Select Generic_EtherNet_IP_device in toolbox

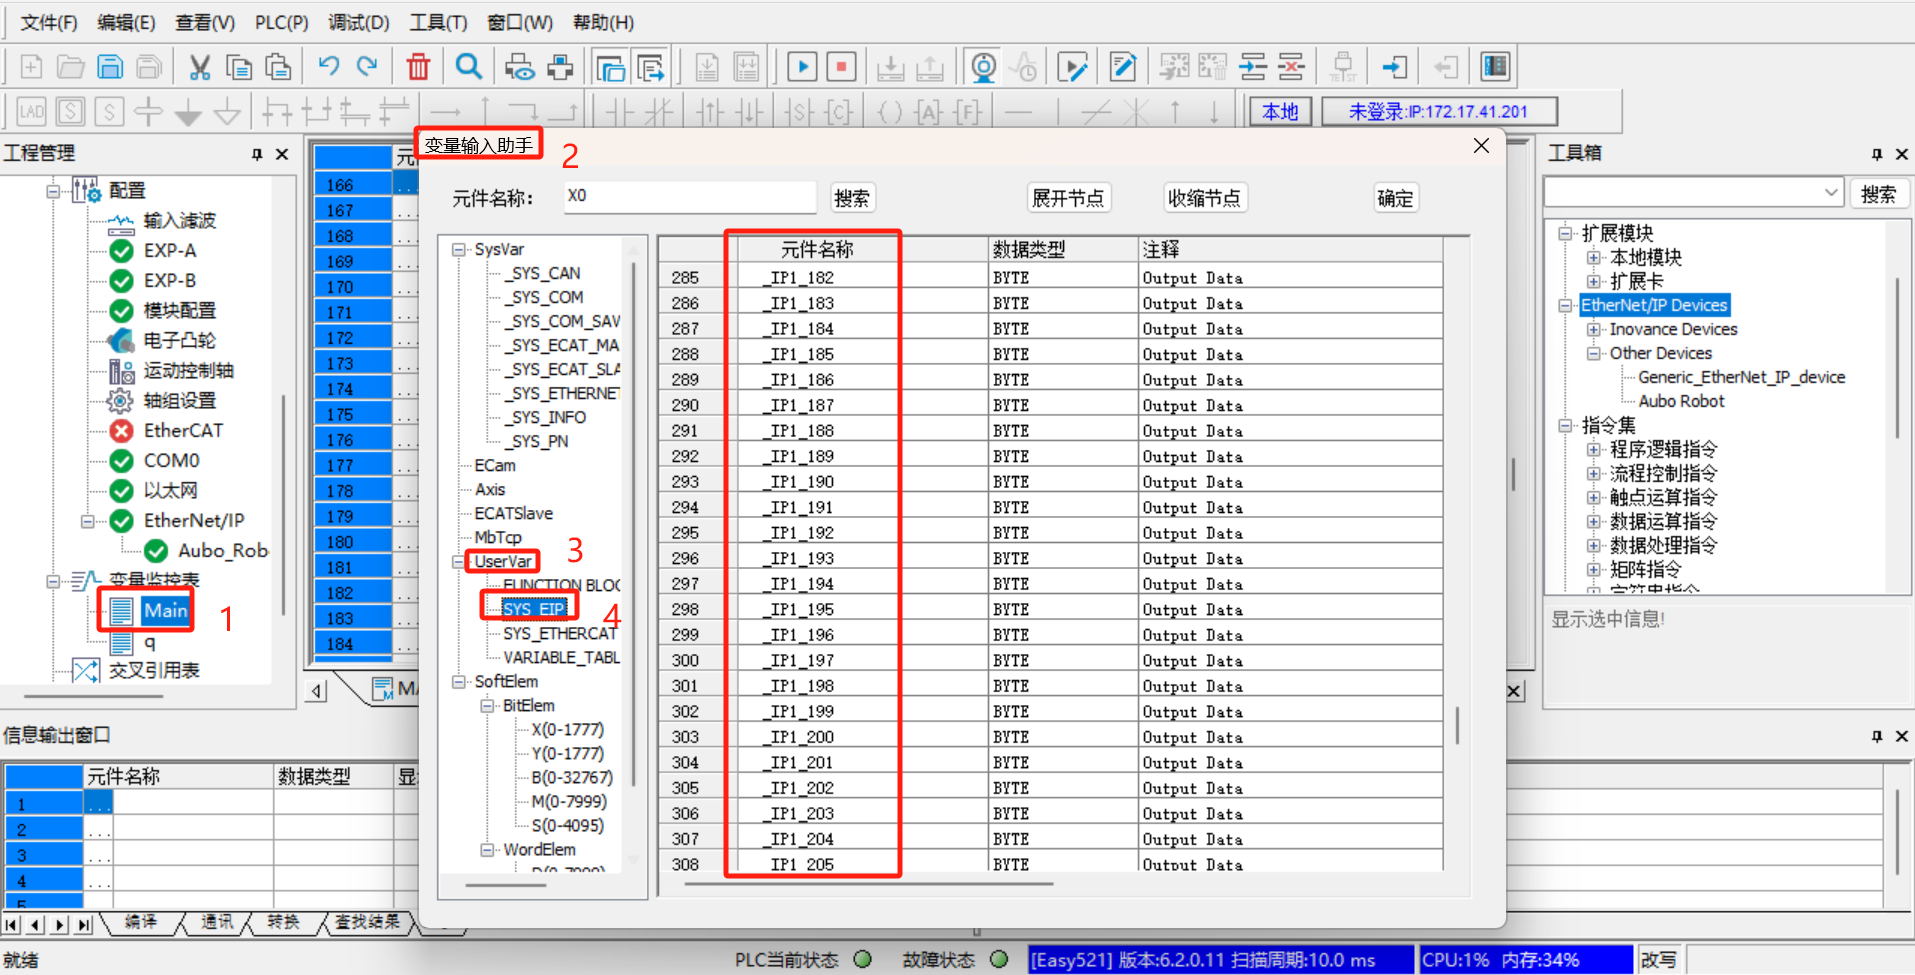pos(1741,378)
